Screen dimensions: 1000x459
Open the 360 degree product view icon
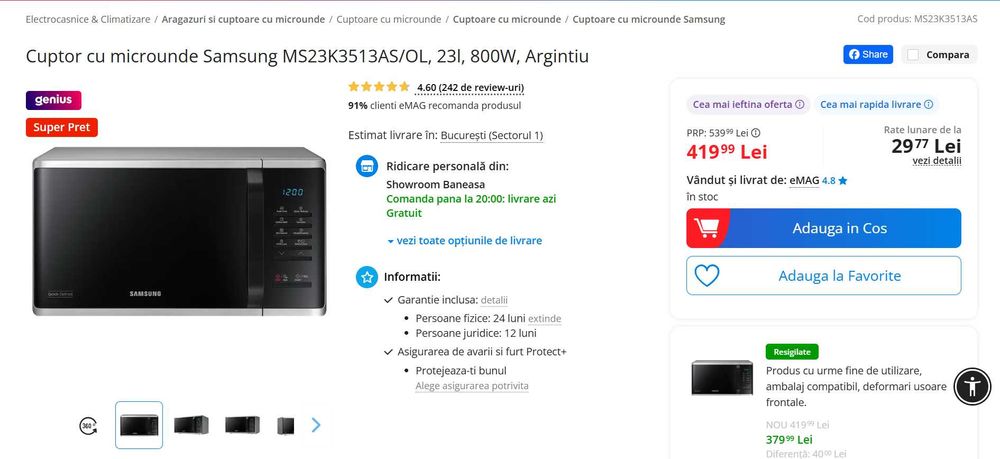point(88,425)
